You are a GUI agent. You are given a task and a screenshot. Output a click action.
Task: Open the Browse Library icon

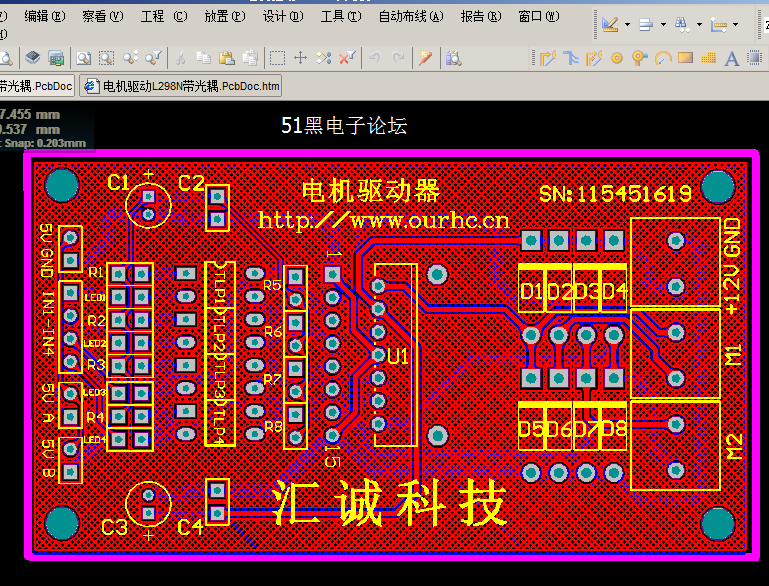click(x=453, y=58)
